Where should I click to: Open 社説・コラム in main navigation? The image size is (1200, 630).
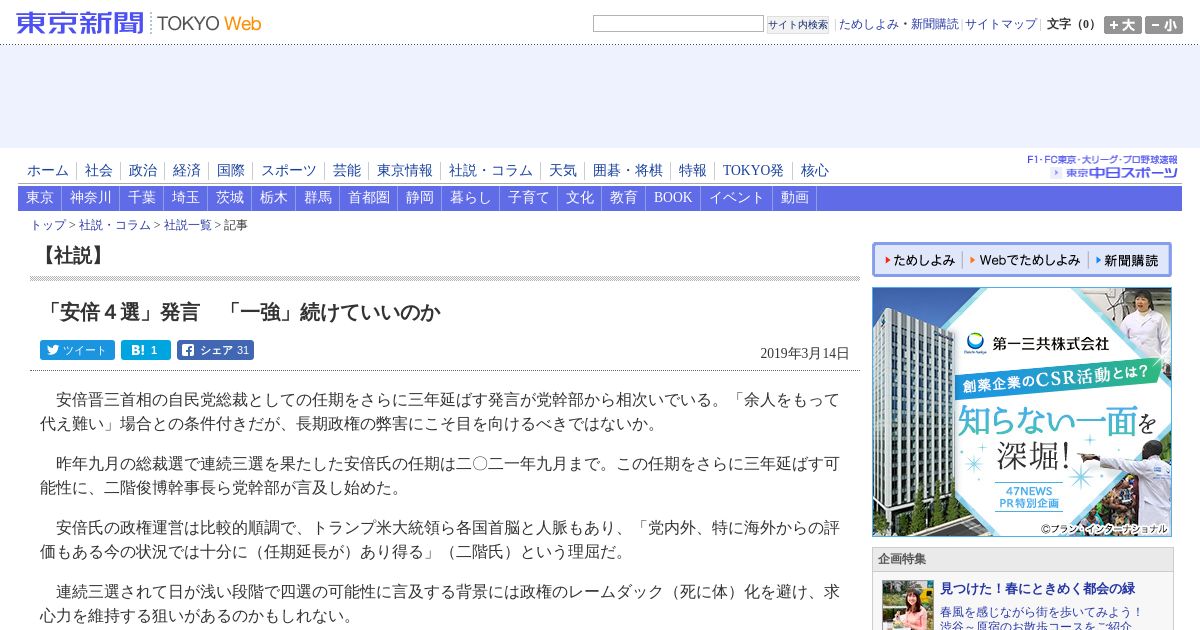coord(491,171)
